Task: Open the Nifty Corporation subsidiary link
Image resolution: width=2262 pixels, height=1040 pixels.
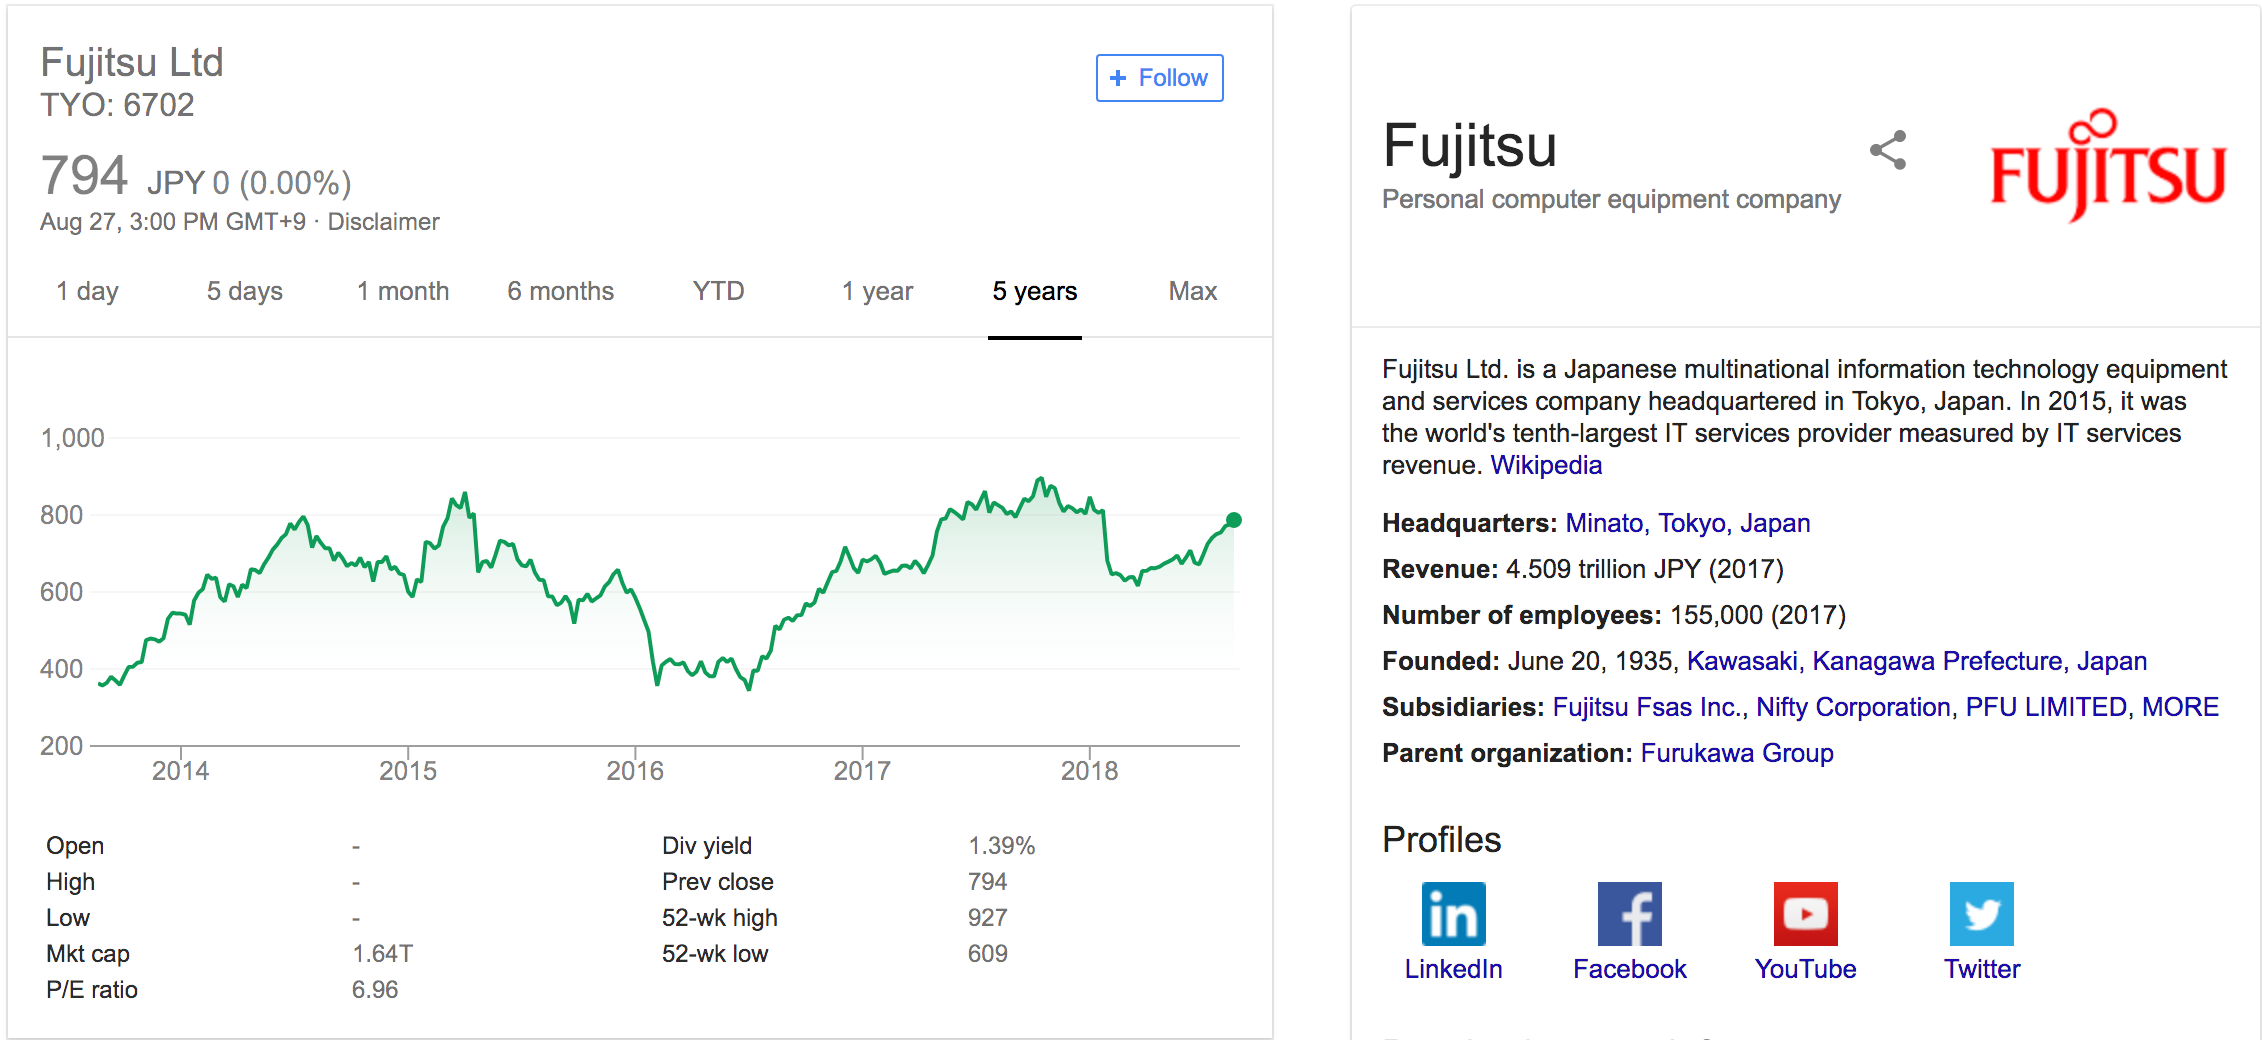Action: [1853, 707]
